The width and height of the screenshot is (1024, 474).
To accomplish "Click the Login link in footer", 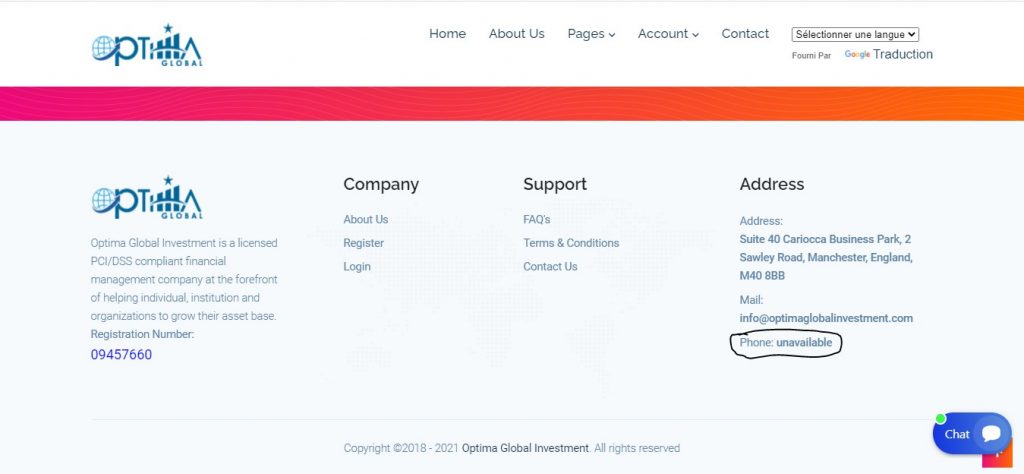I will [x=357, y=267].
